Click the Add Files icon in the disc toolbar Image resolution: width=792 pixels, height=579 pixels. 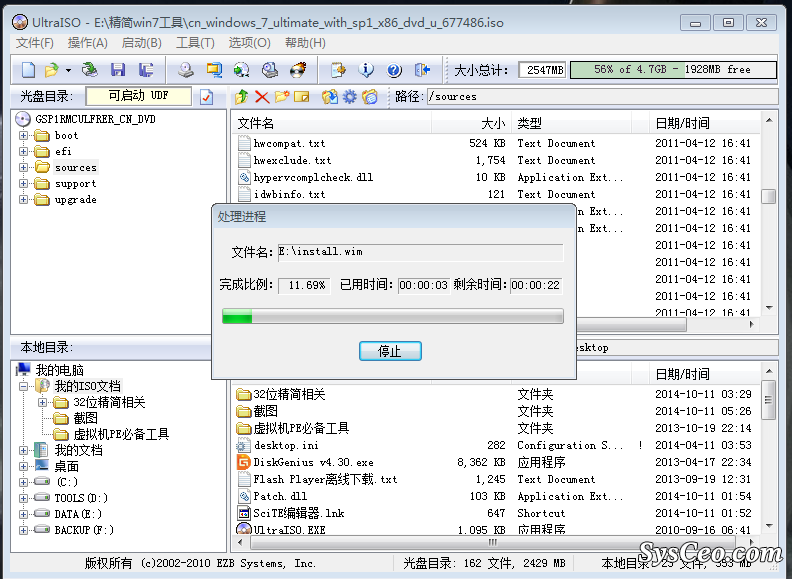click(x=329, y=96)
